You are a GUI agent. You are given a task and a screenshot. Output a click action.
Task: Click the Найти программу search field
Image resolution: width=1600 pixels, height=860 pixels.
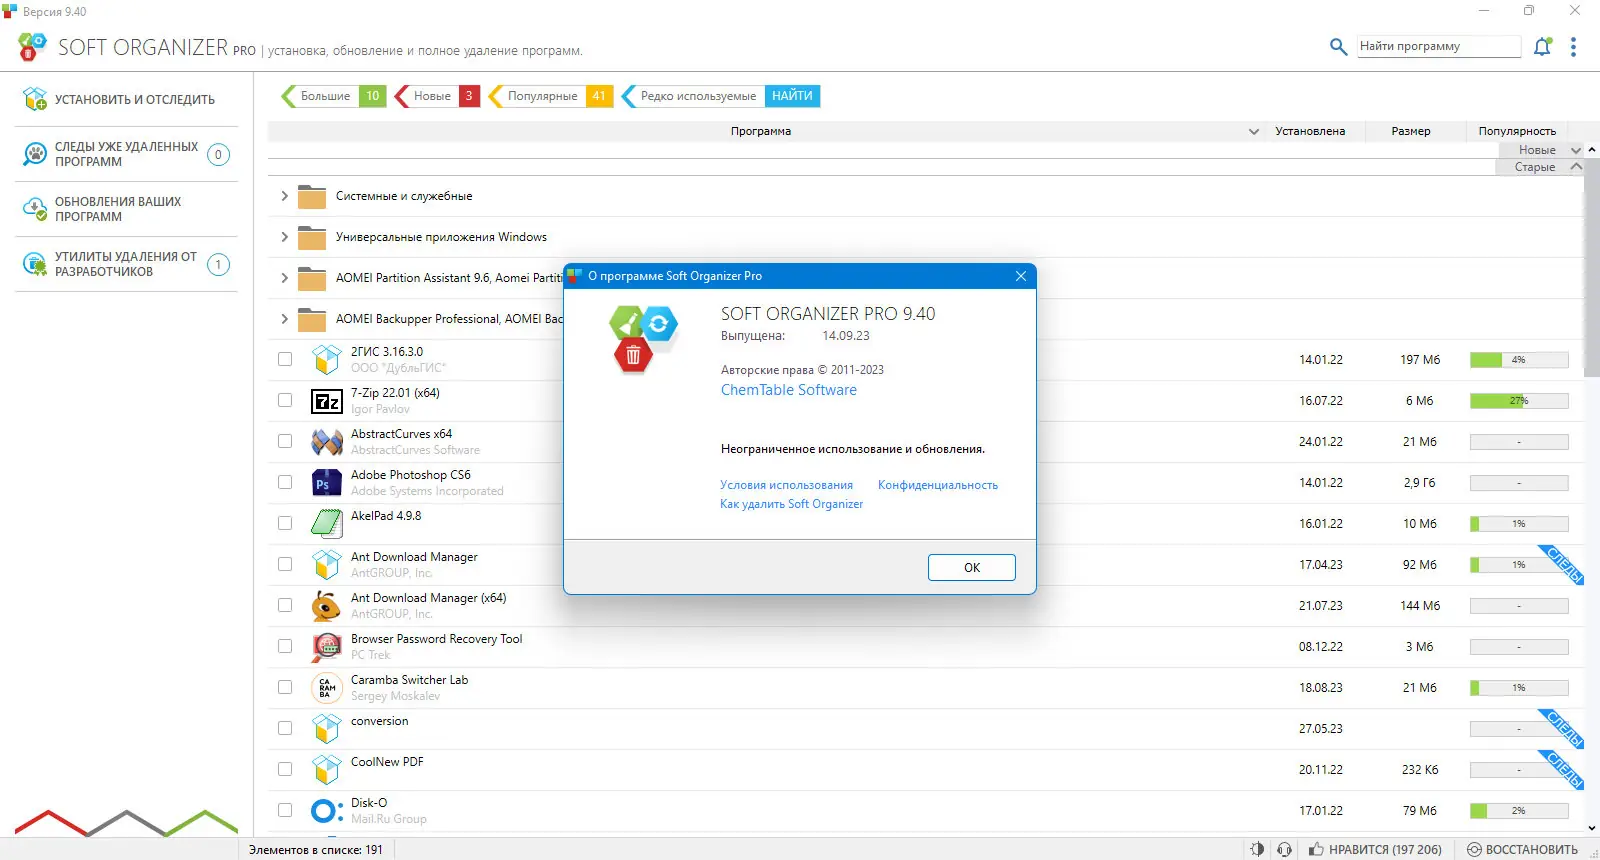pyautogui.click(x=1439, y=46)
